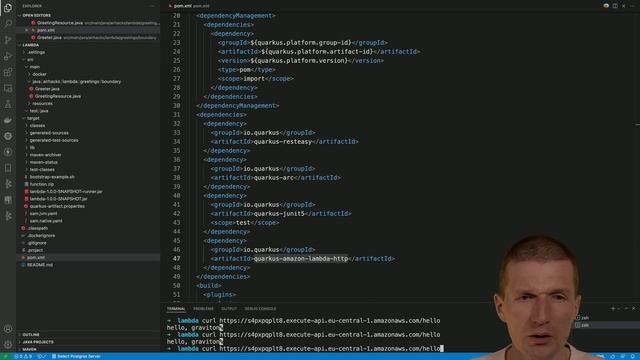Open Explorer more actions ellipsis
The width and height of the screenshot is (640, 360).
pos(153,6)
